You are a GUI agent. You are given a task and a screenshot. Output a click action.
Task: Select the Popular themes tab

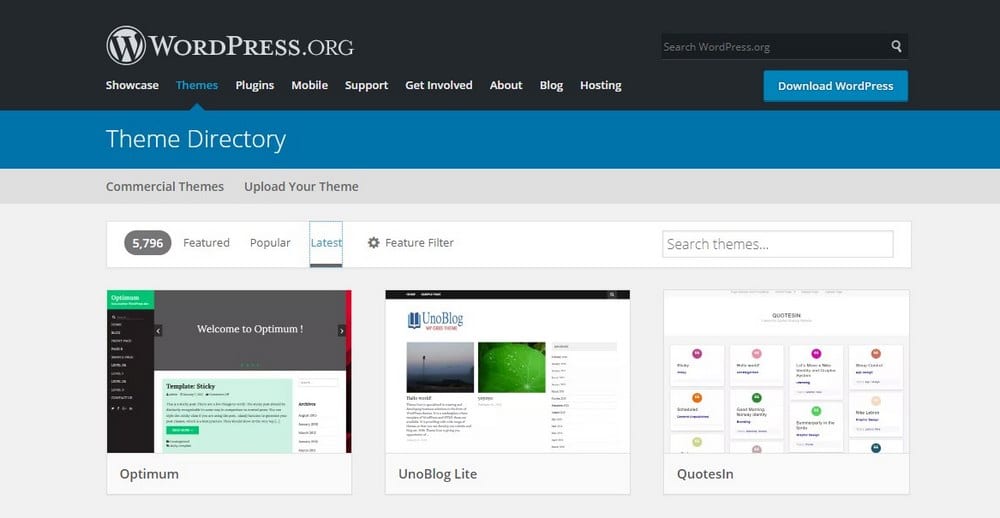tap(270, 242)
